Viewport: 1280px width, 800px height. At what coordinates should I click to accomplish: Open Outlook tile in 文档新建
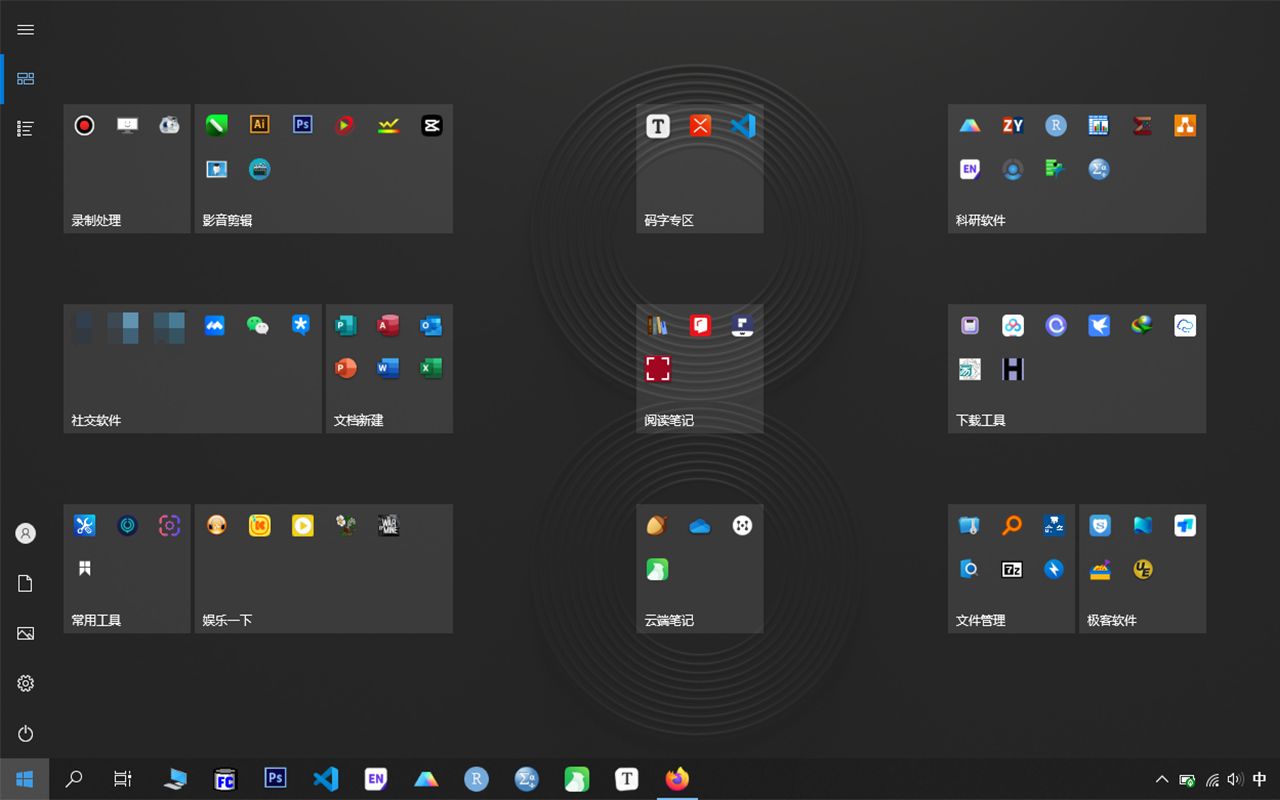tap(431, 325)
